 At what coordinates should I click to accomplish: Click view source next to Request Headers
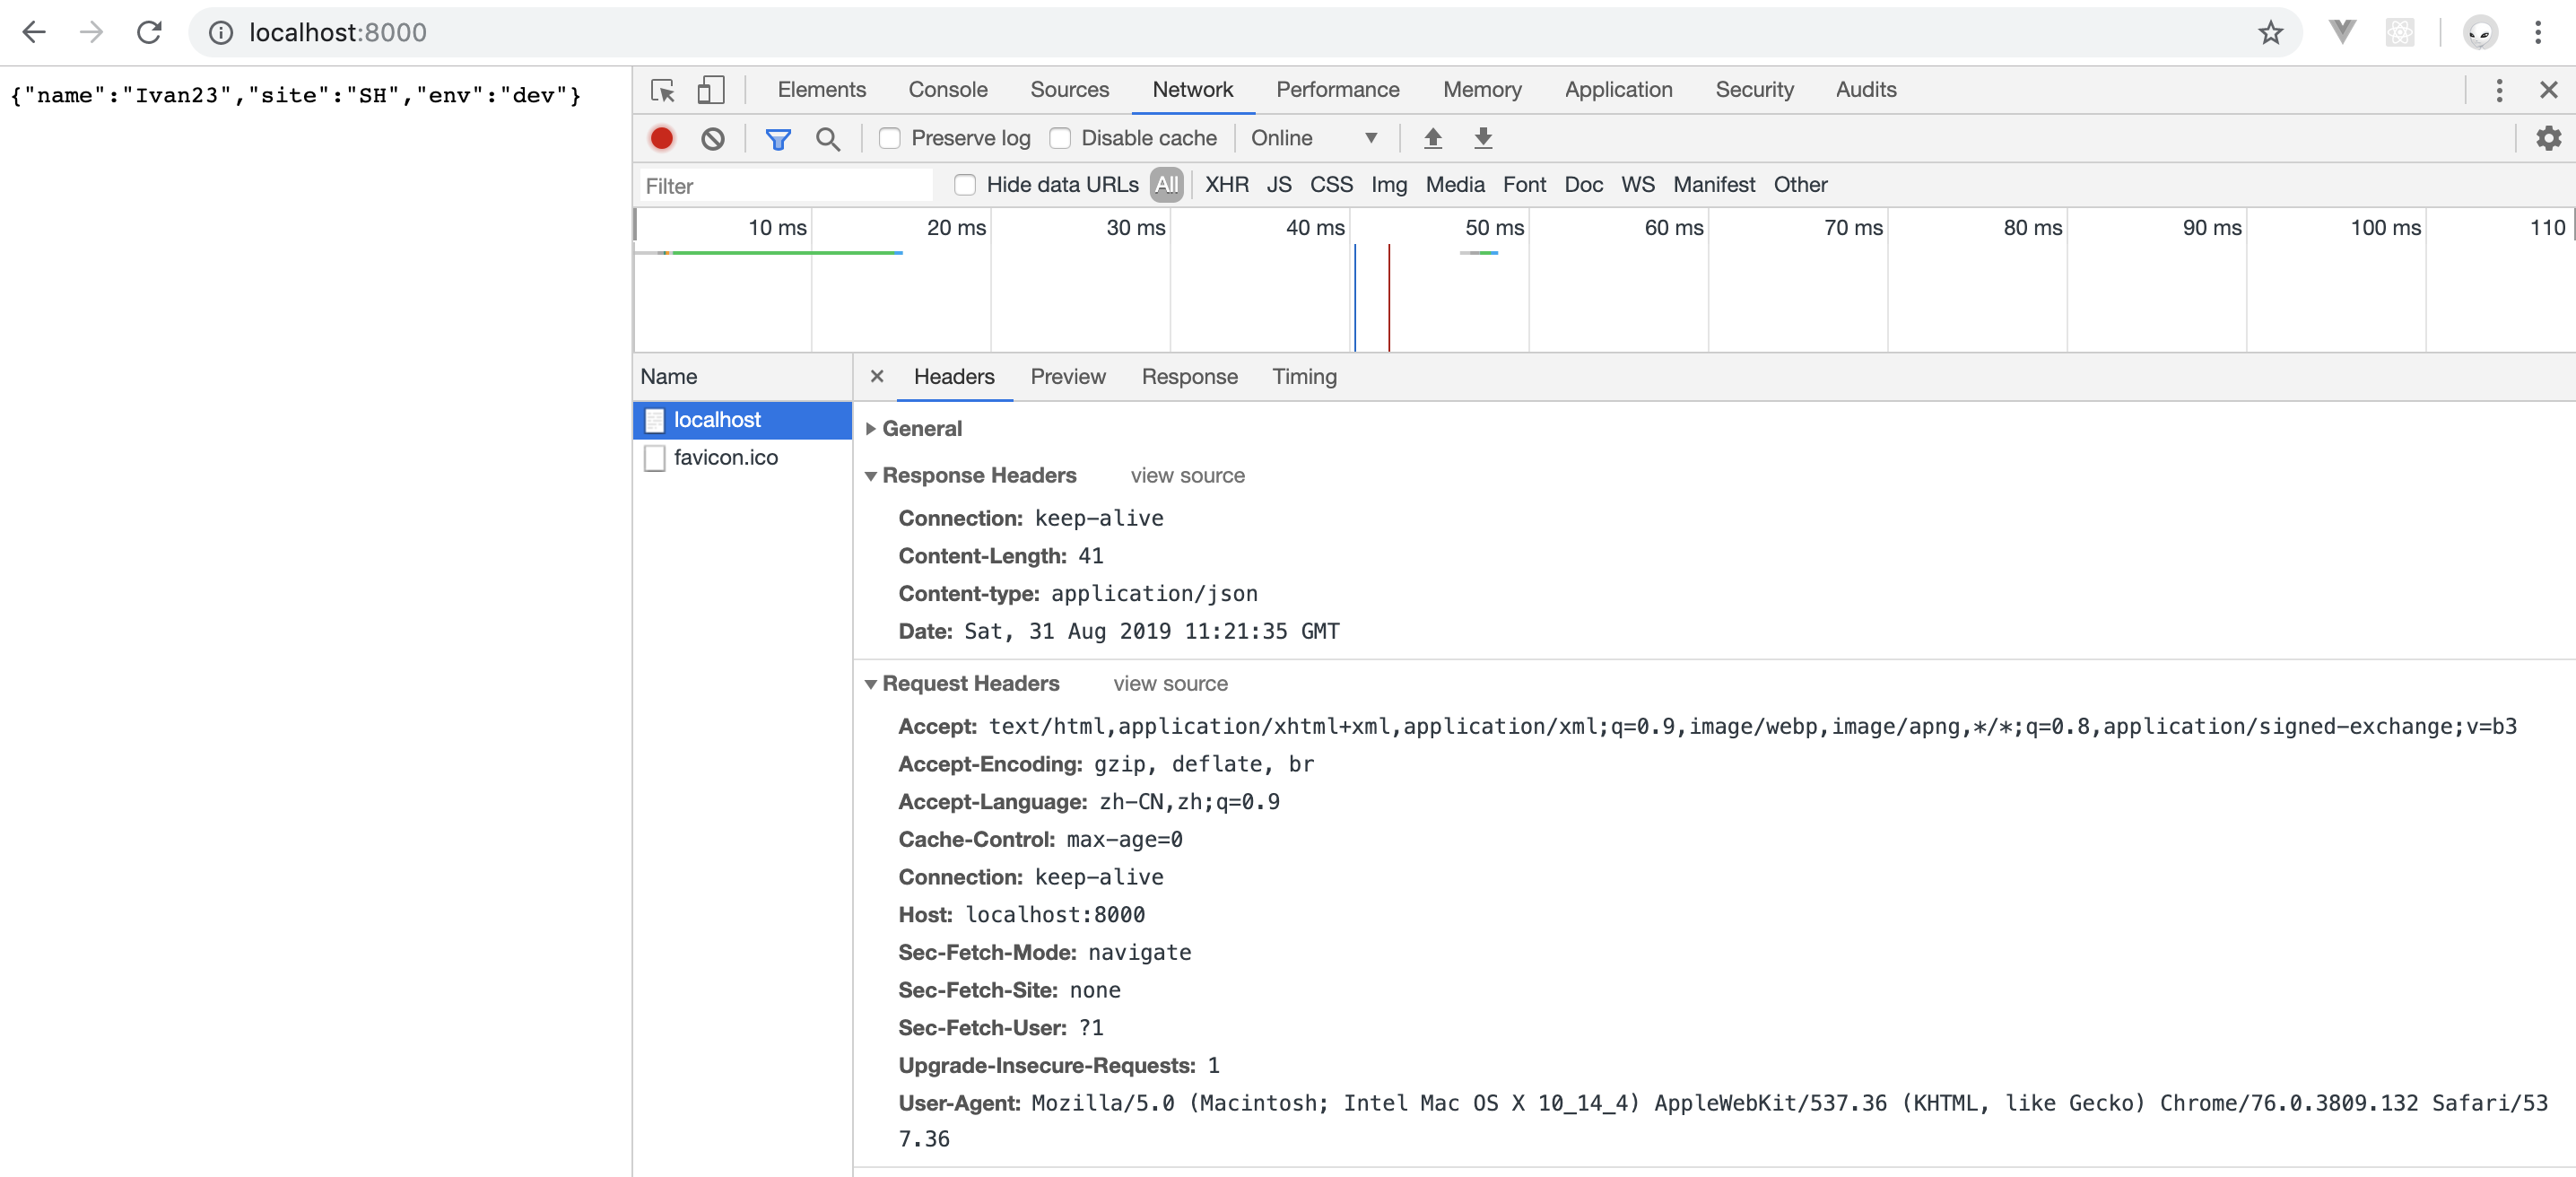pyautogui.click(x=1170, y=683)
